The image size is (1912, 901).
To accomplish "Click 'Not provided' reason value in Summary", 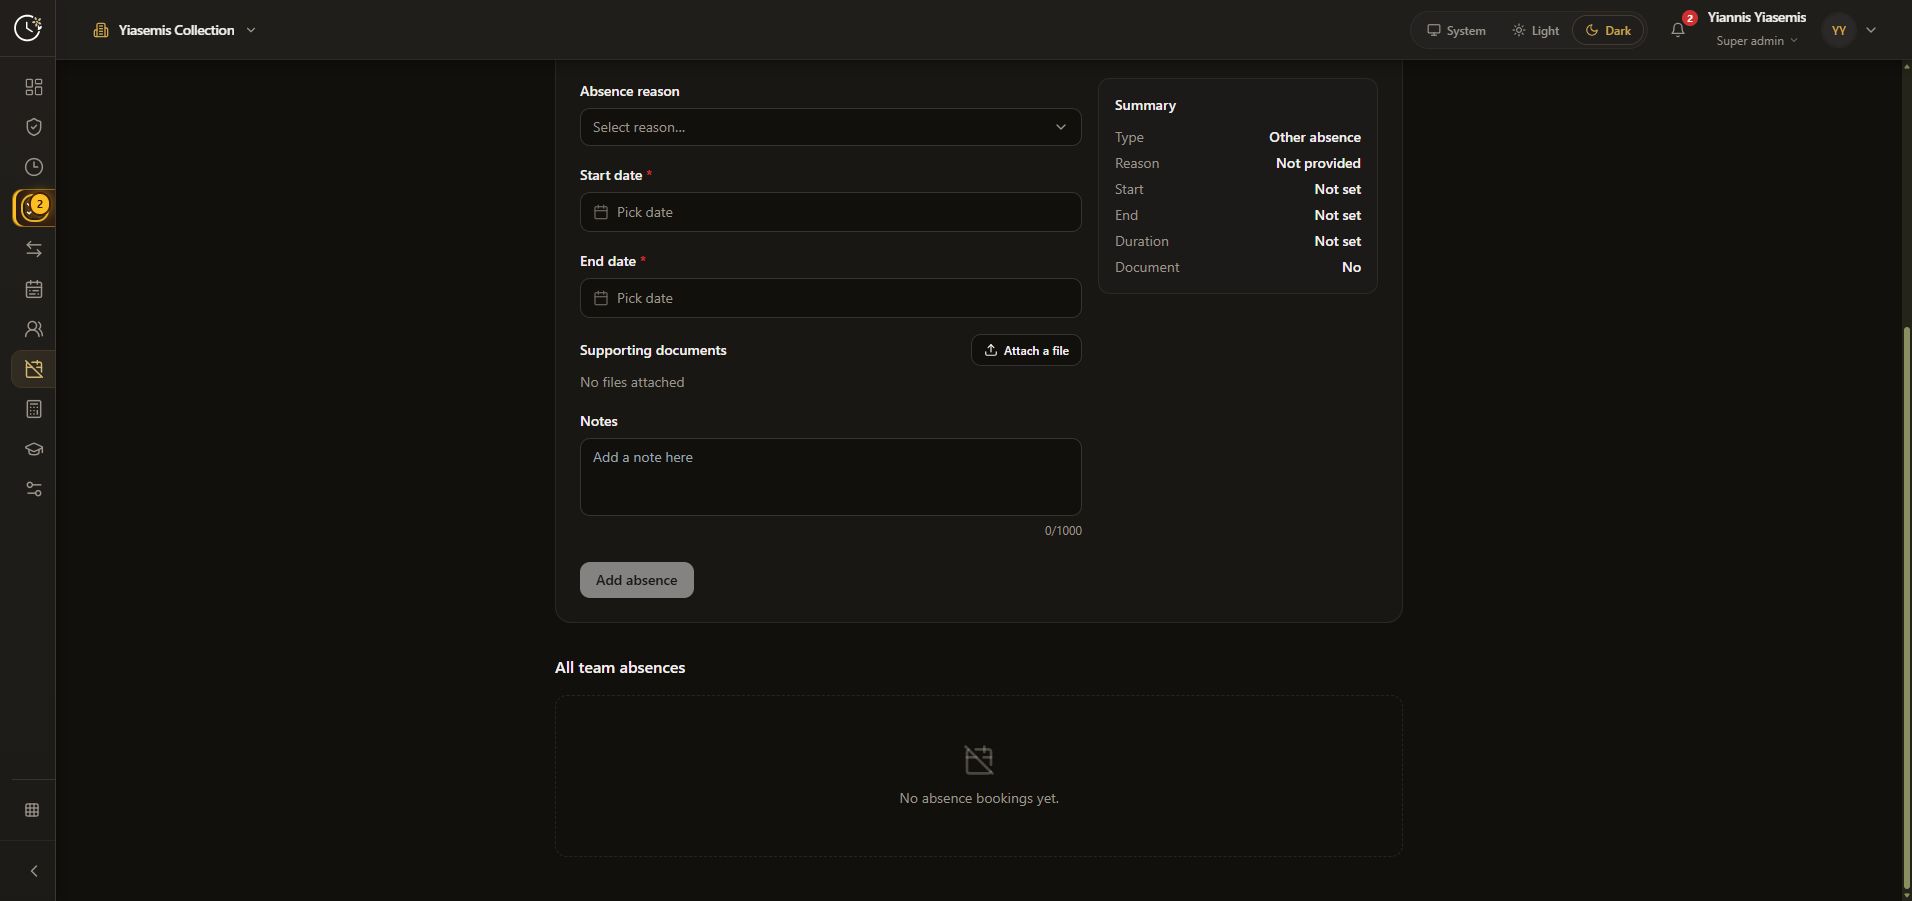I will 1318,163.
